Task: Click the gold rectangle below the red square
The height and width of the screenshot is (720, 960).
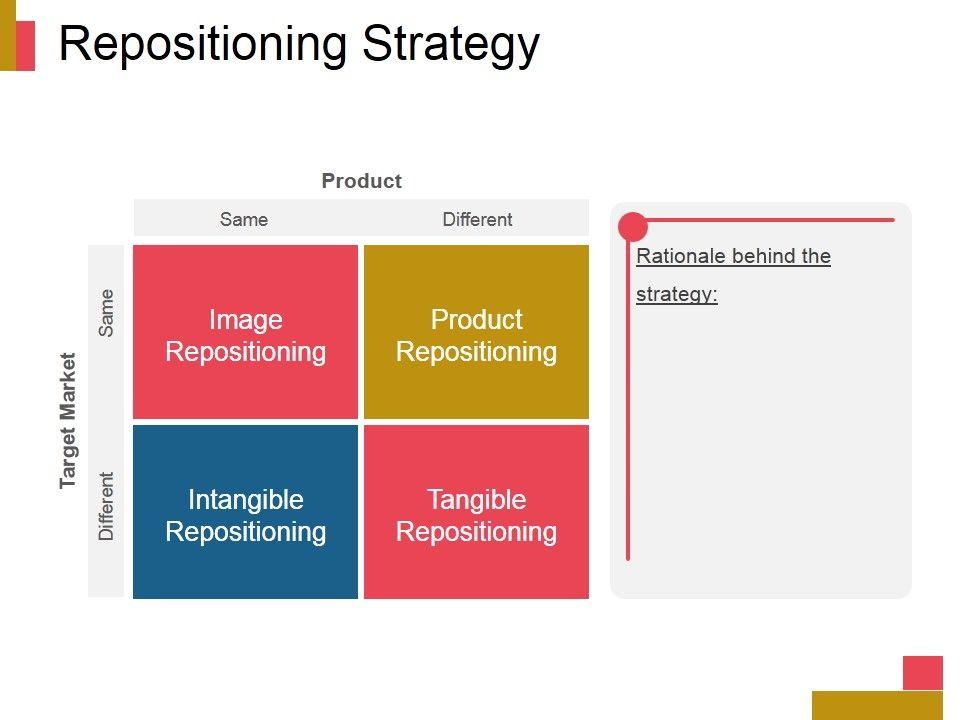Action: [877, 705]
